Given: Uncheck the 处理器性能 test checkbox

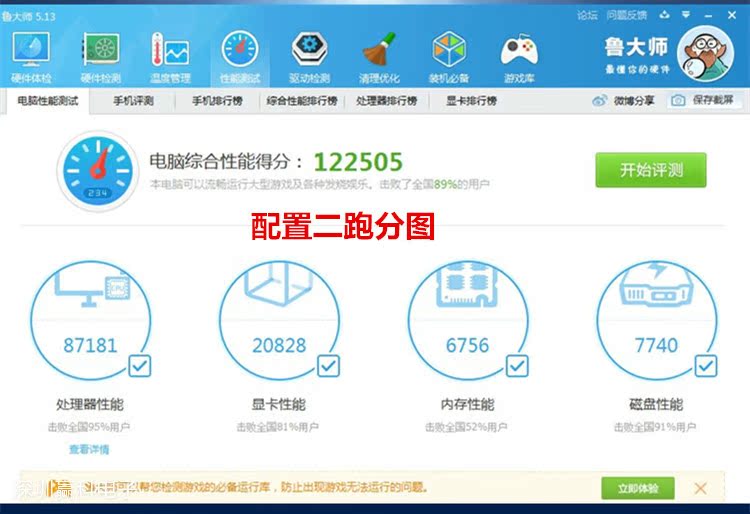Looking at the screenshot, I should coord(140,366).
